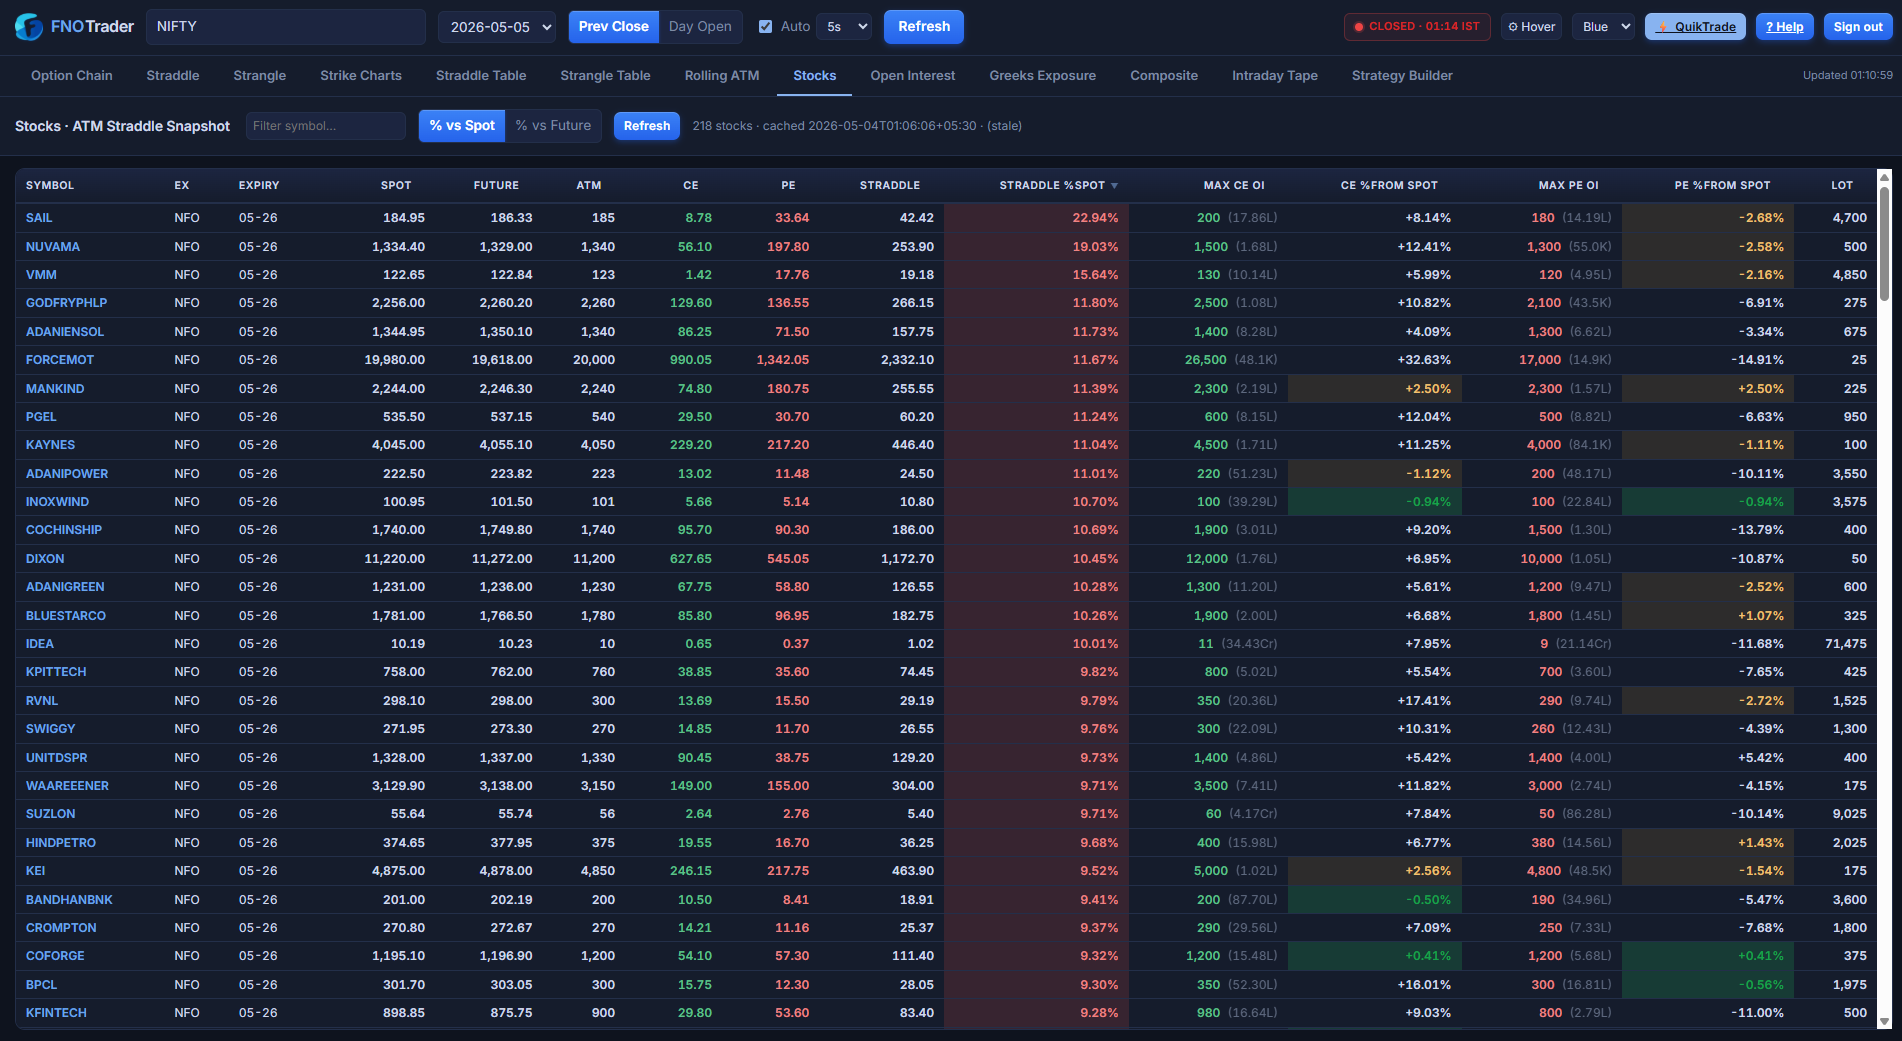1902x1041 pixels.
Task: Click the 71,475 lot value for IDEA
Action: 1846,644
